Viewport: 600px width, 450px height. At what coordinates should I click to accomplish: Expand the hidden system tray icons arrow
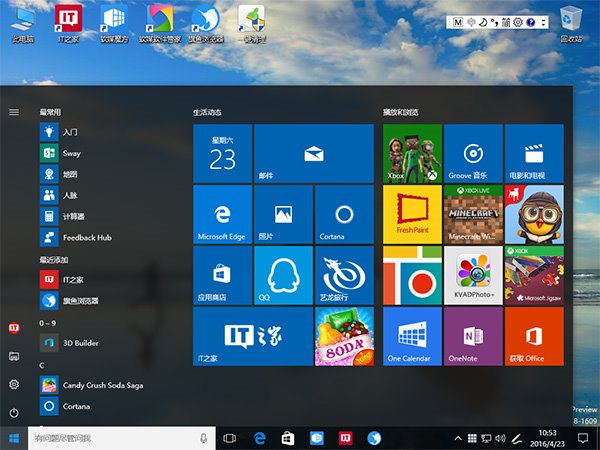[x=458, y=438]
